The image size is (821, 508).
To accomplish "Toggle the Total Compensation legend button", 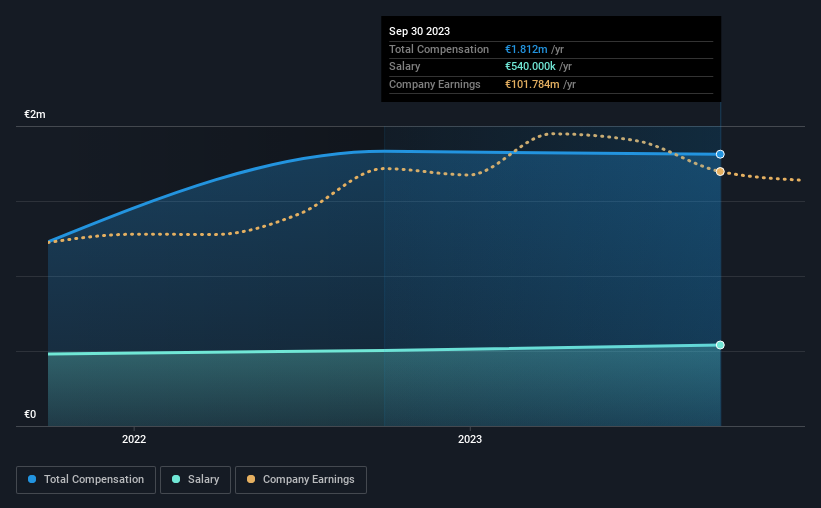I will click(86, 480).
